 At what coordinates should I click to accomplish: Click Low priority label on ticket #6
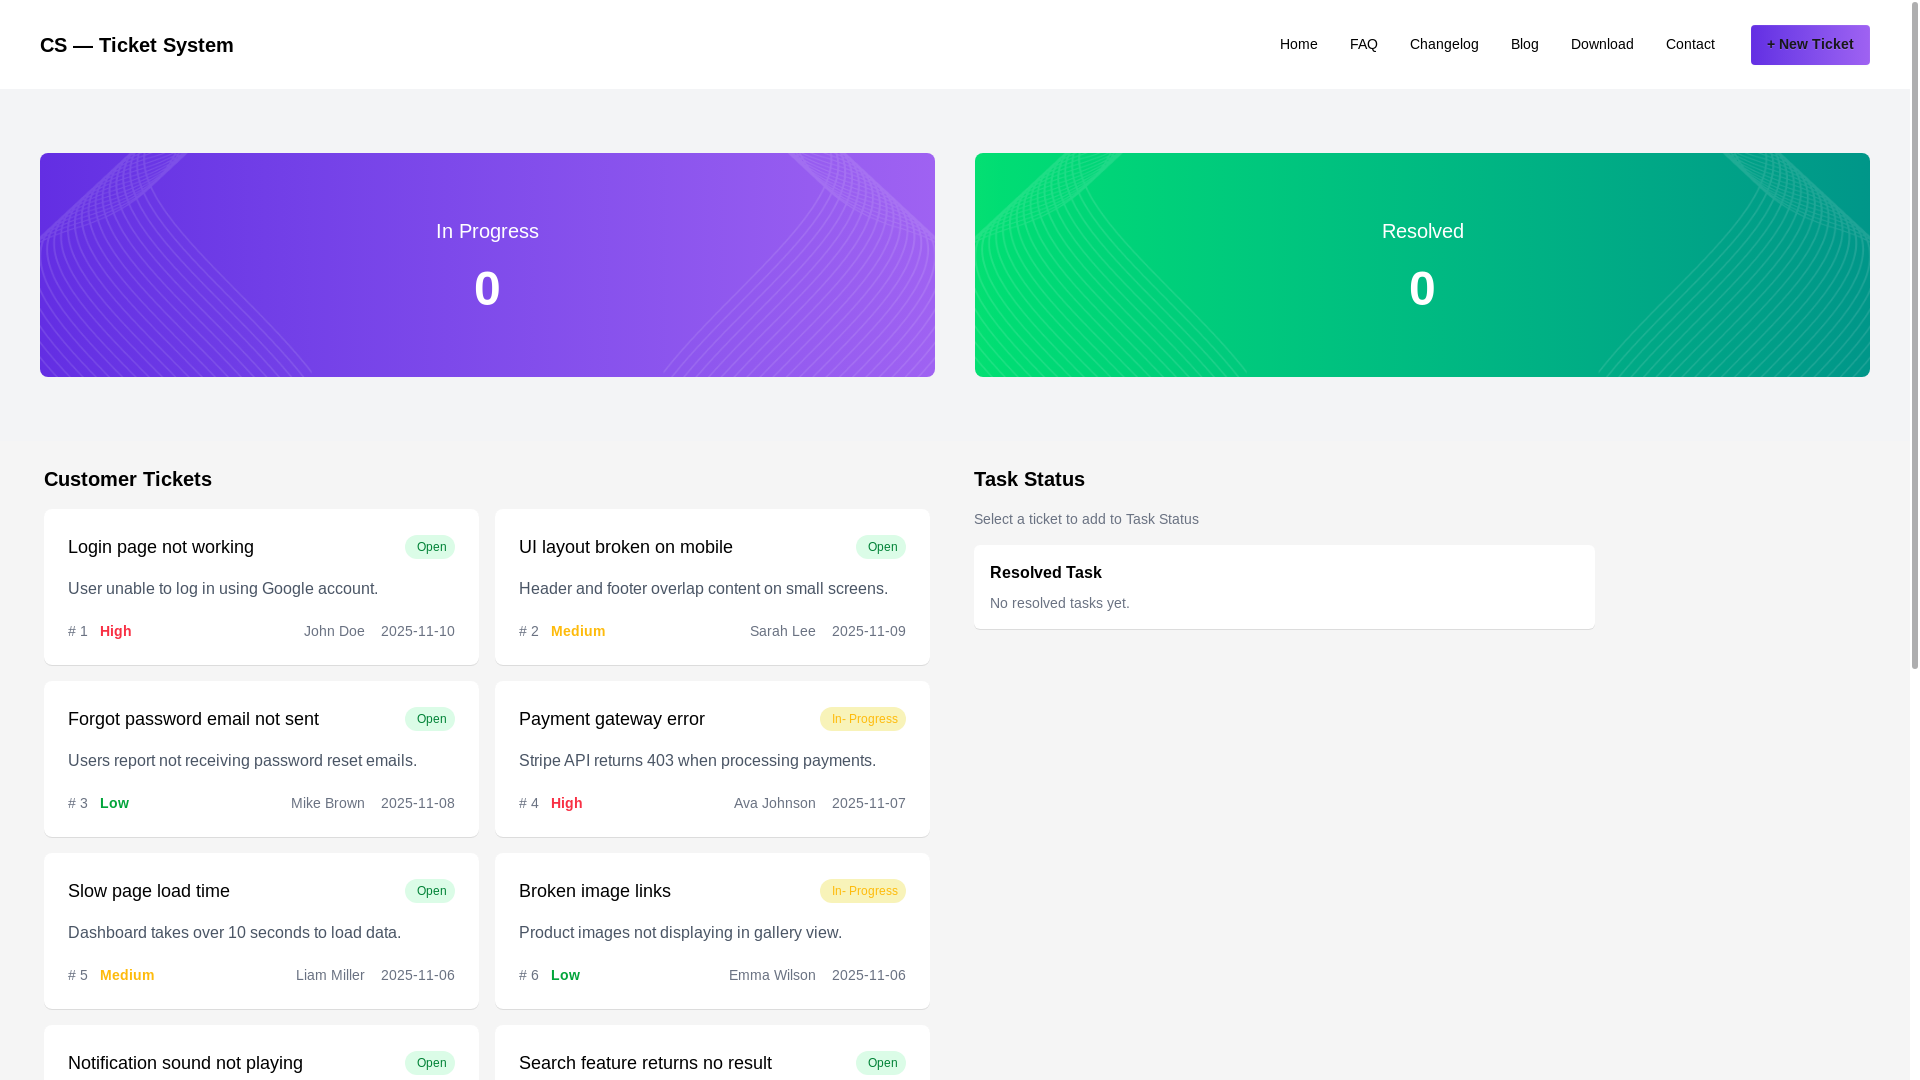(x=565, y=975)
